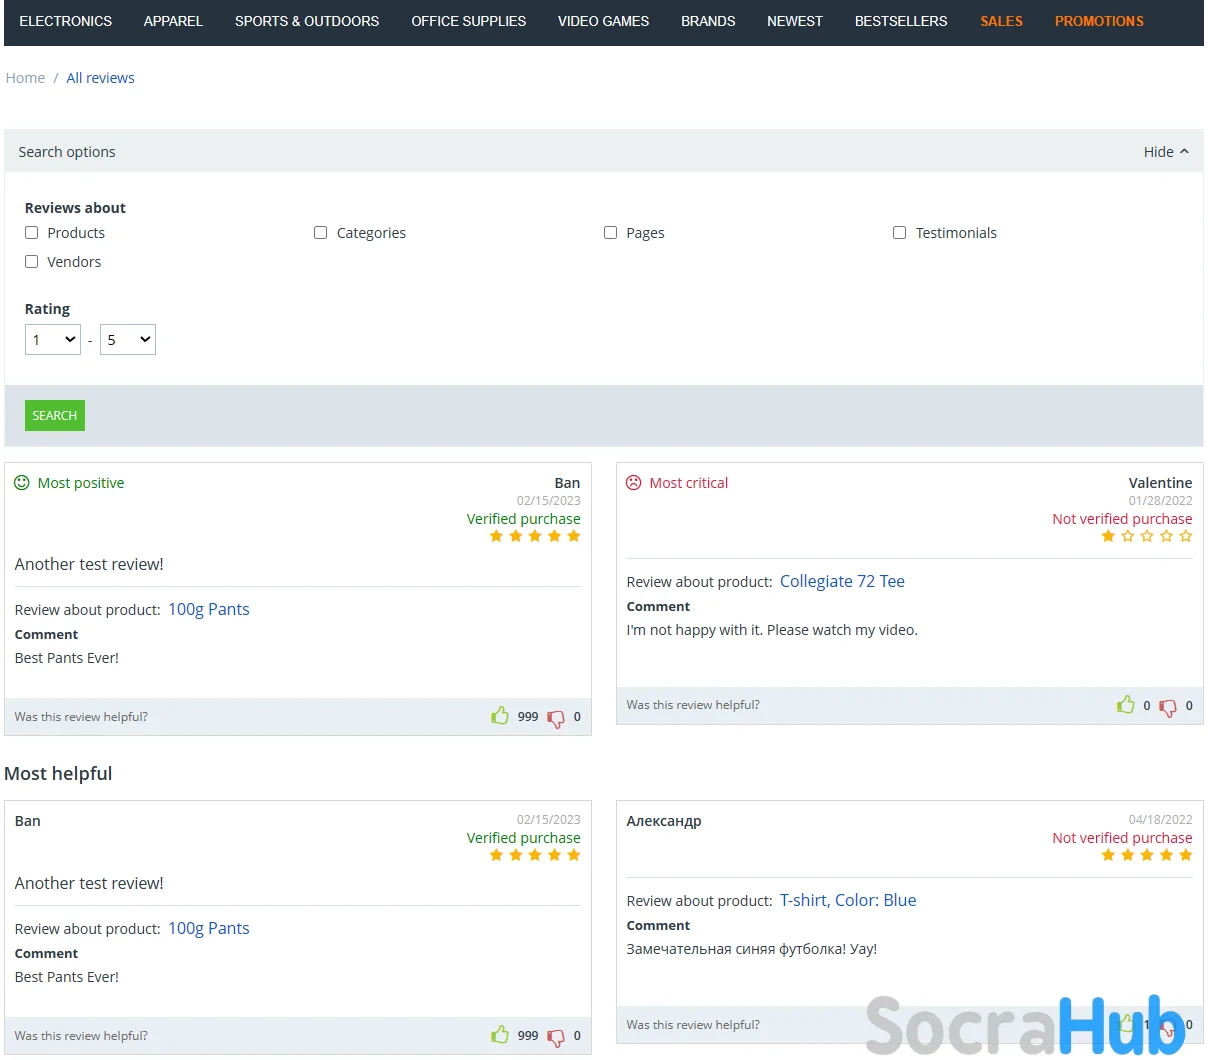Click the Most helpful heading

[x=58, y=774]
